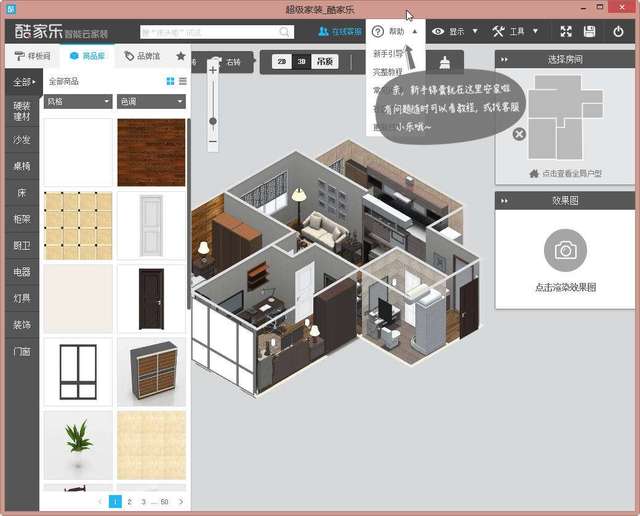Expand the 显示 display menu
The height and width of the screenshot is (516, 640).
(455, 32)
